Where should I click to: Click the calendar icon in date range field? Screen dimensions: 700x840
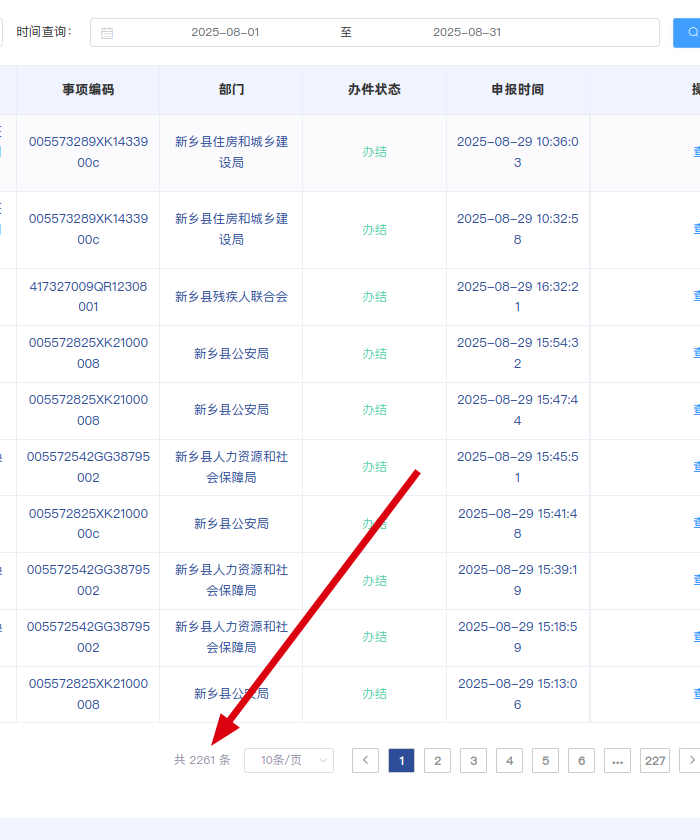107,33
